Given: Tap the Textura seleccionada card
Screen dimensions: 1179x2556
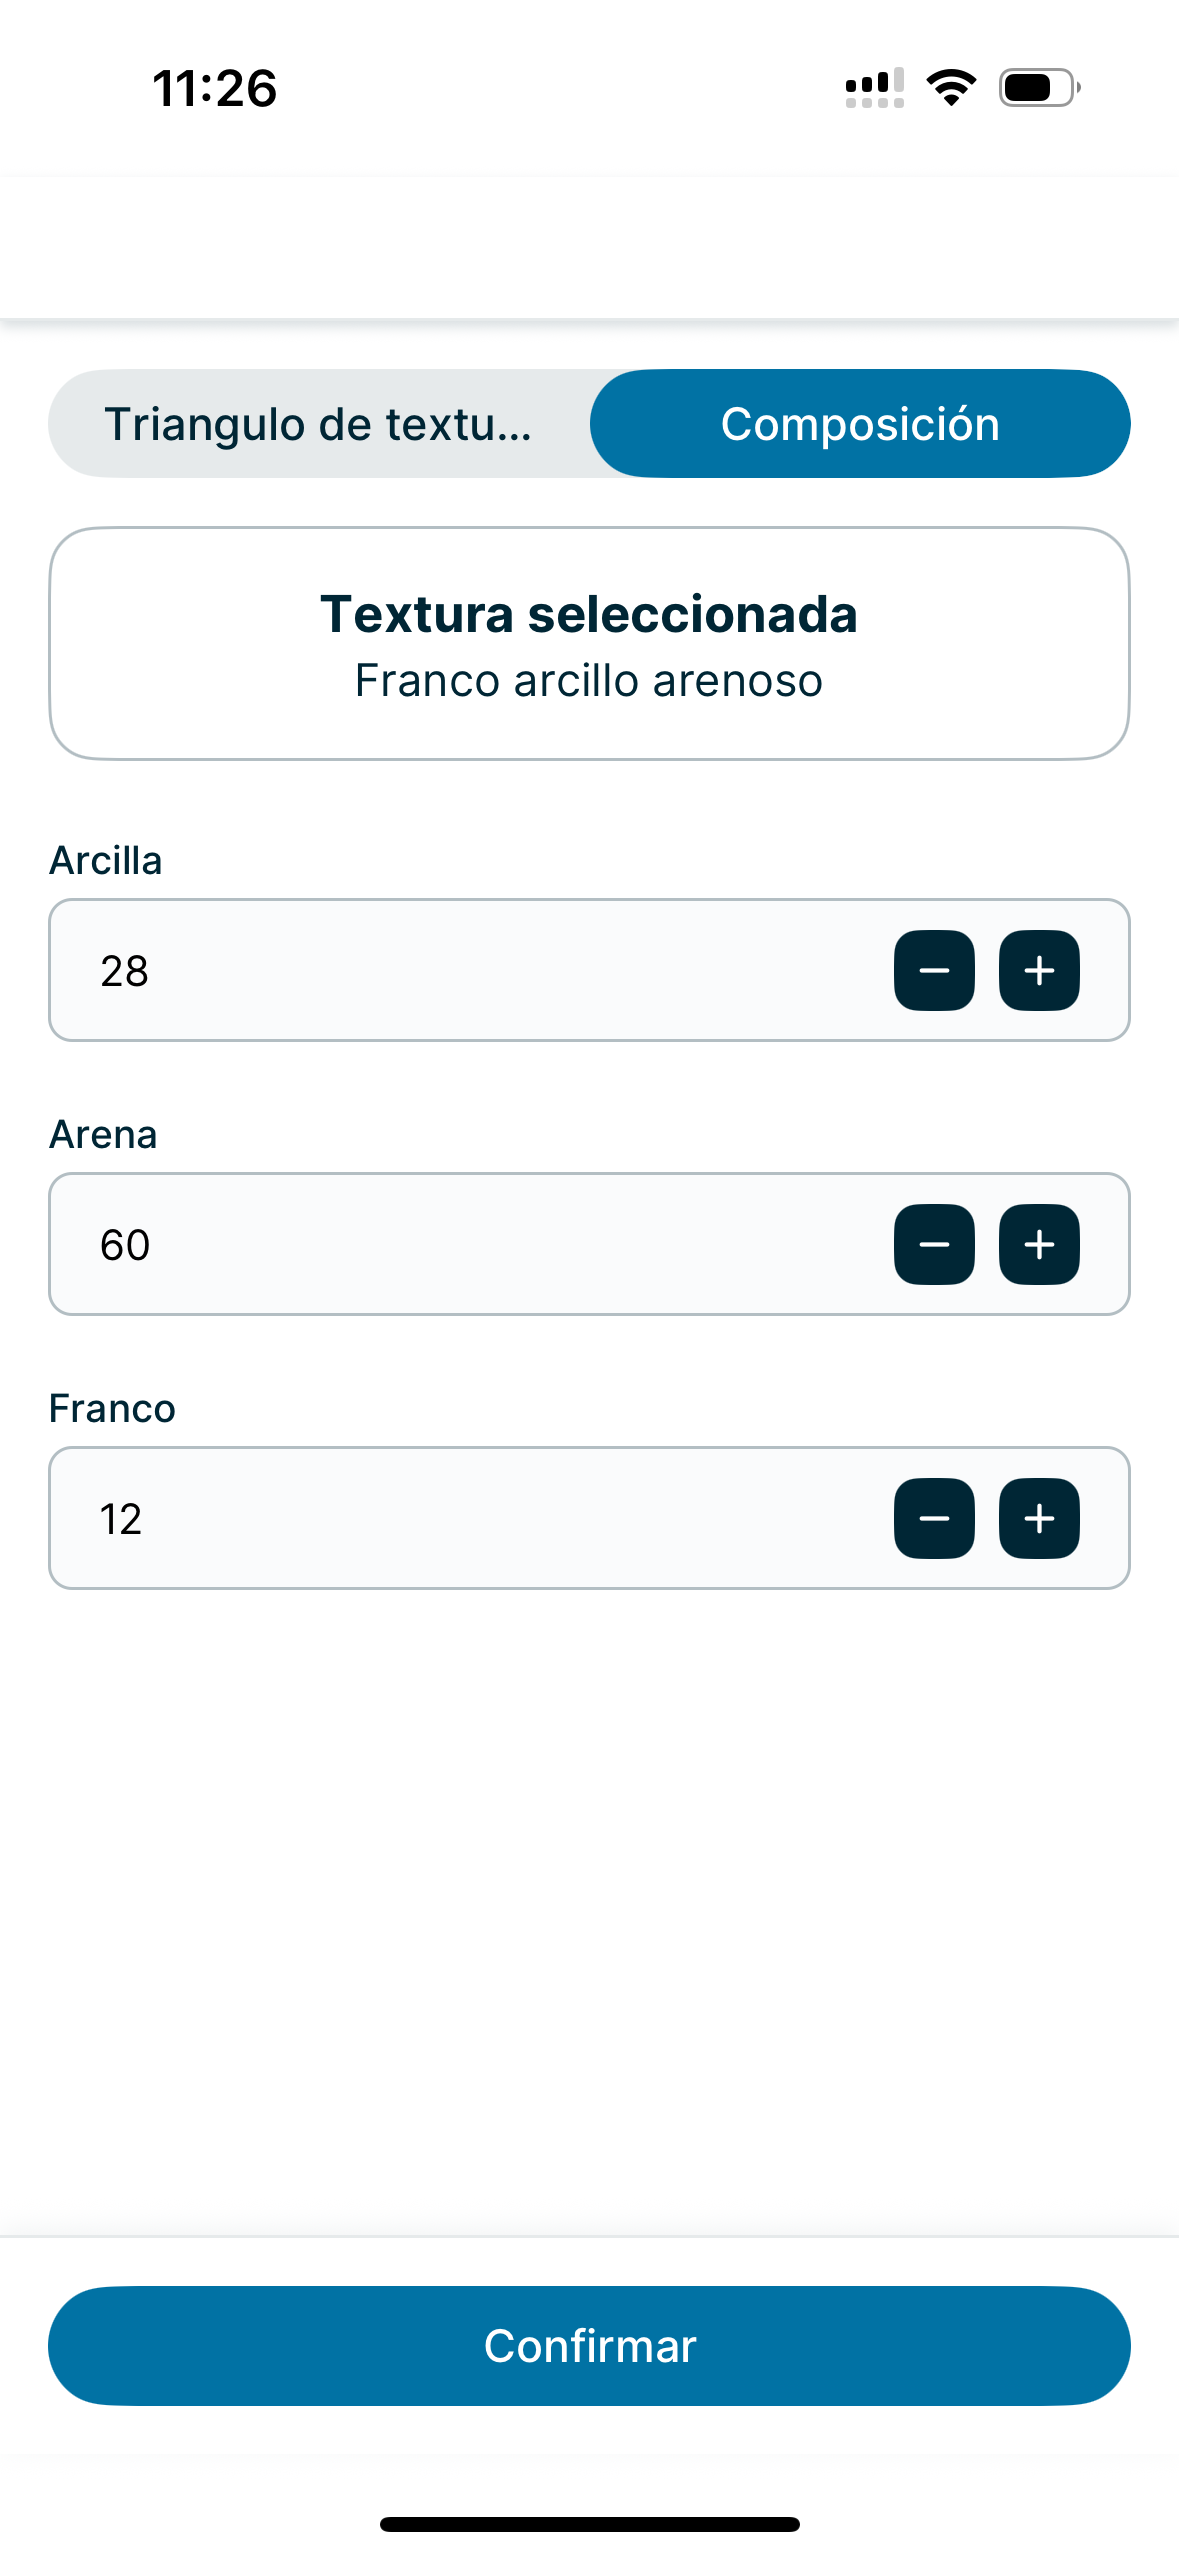Looking at the screenshot, I should pos(589,644).
